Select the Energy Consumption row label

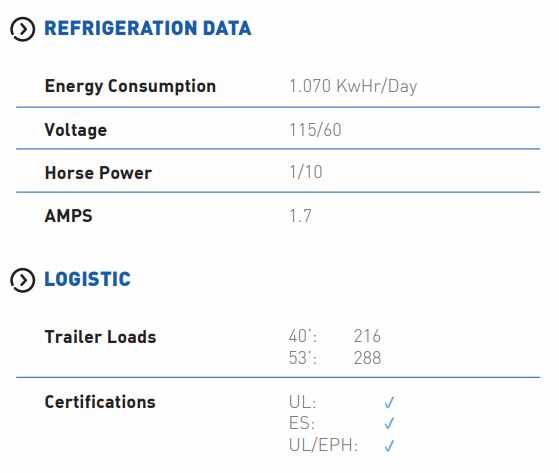(130, 87)
